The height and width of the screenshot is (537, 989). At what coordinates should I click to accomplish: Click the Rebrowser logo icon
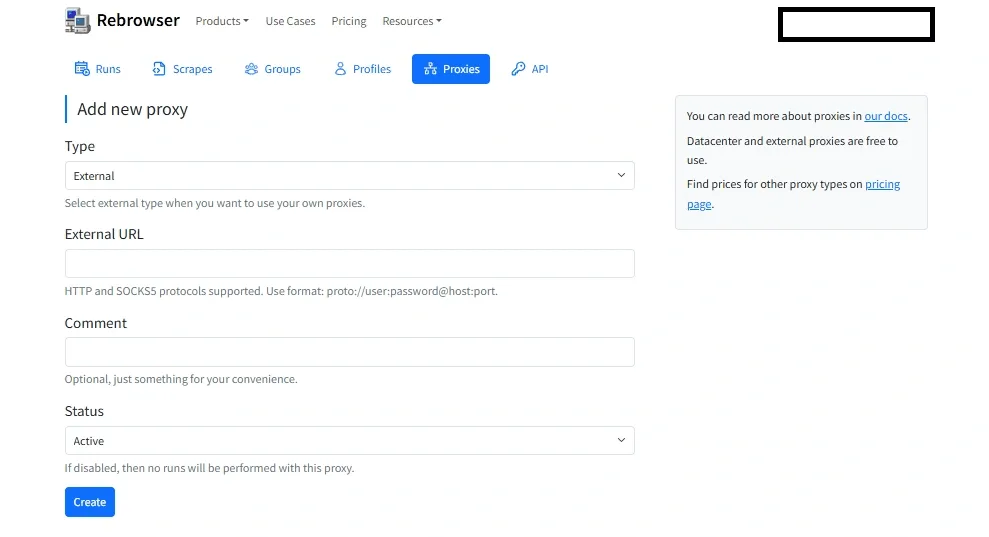(78, 21)
